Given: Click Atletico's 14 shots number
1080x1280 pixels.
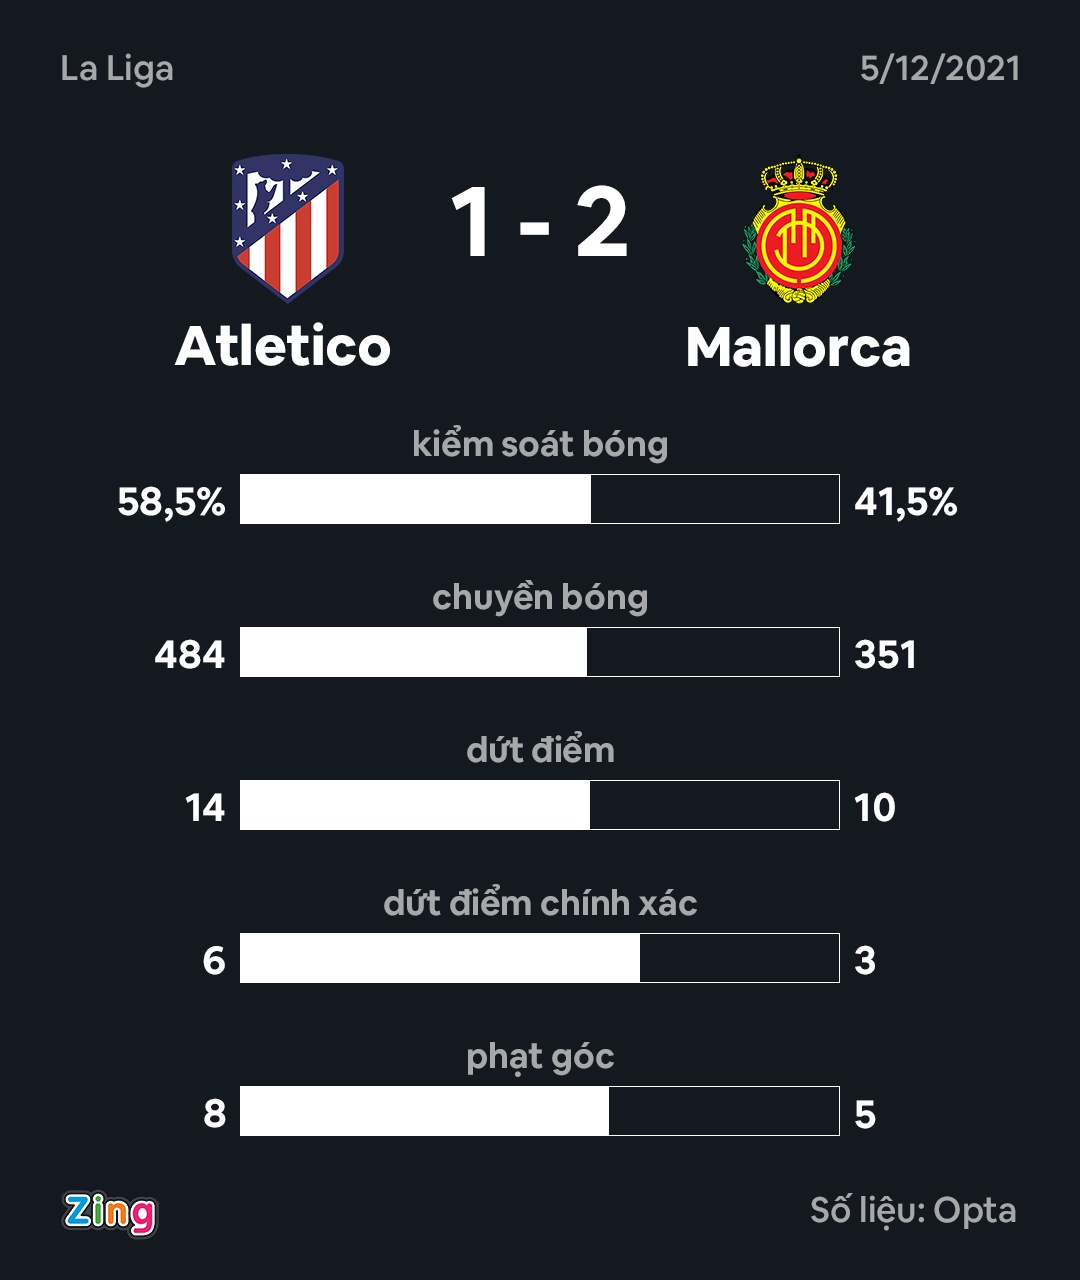Looking at the screenshot, I should (205, 808).
